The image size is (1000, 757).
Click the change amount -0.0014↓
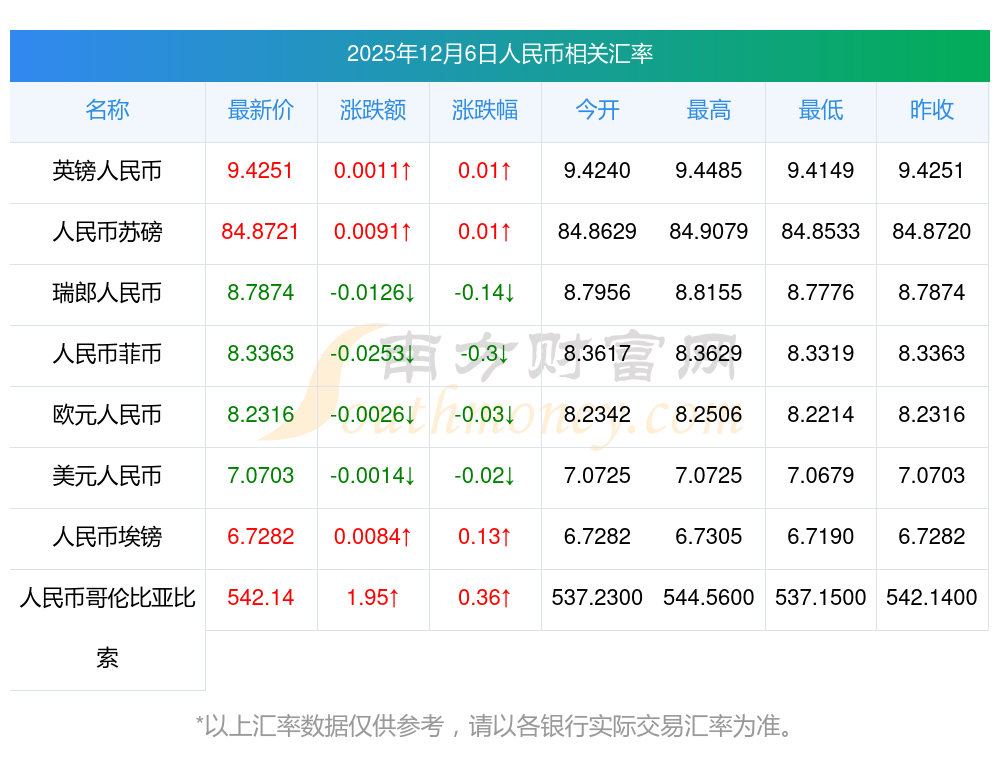coord(372,476)
